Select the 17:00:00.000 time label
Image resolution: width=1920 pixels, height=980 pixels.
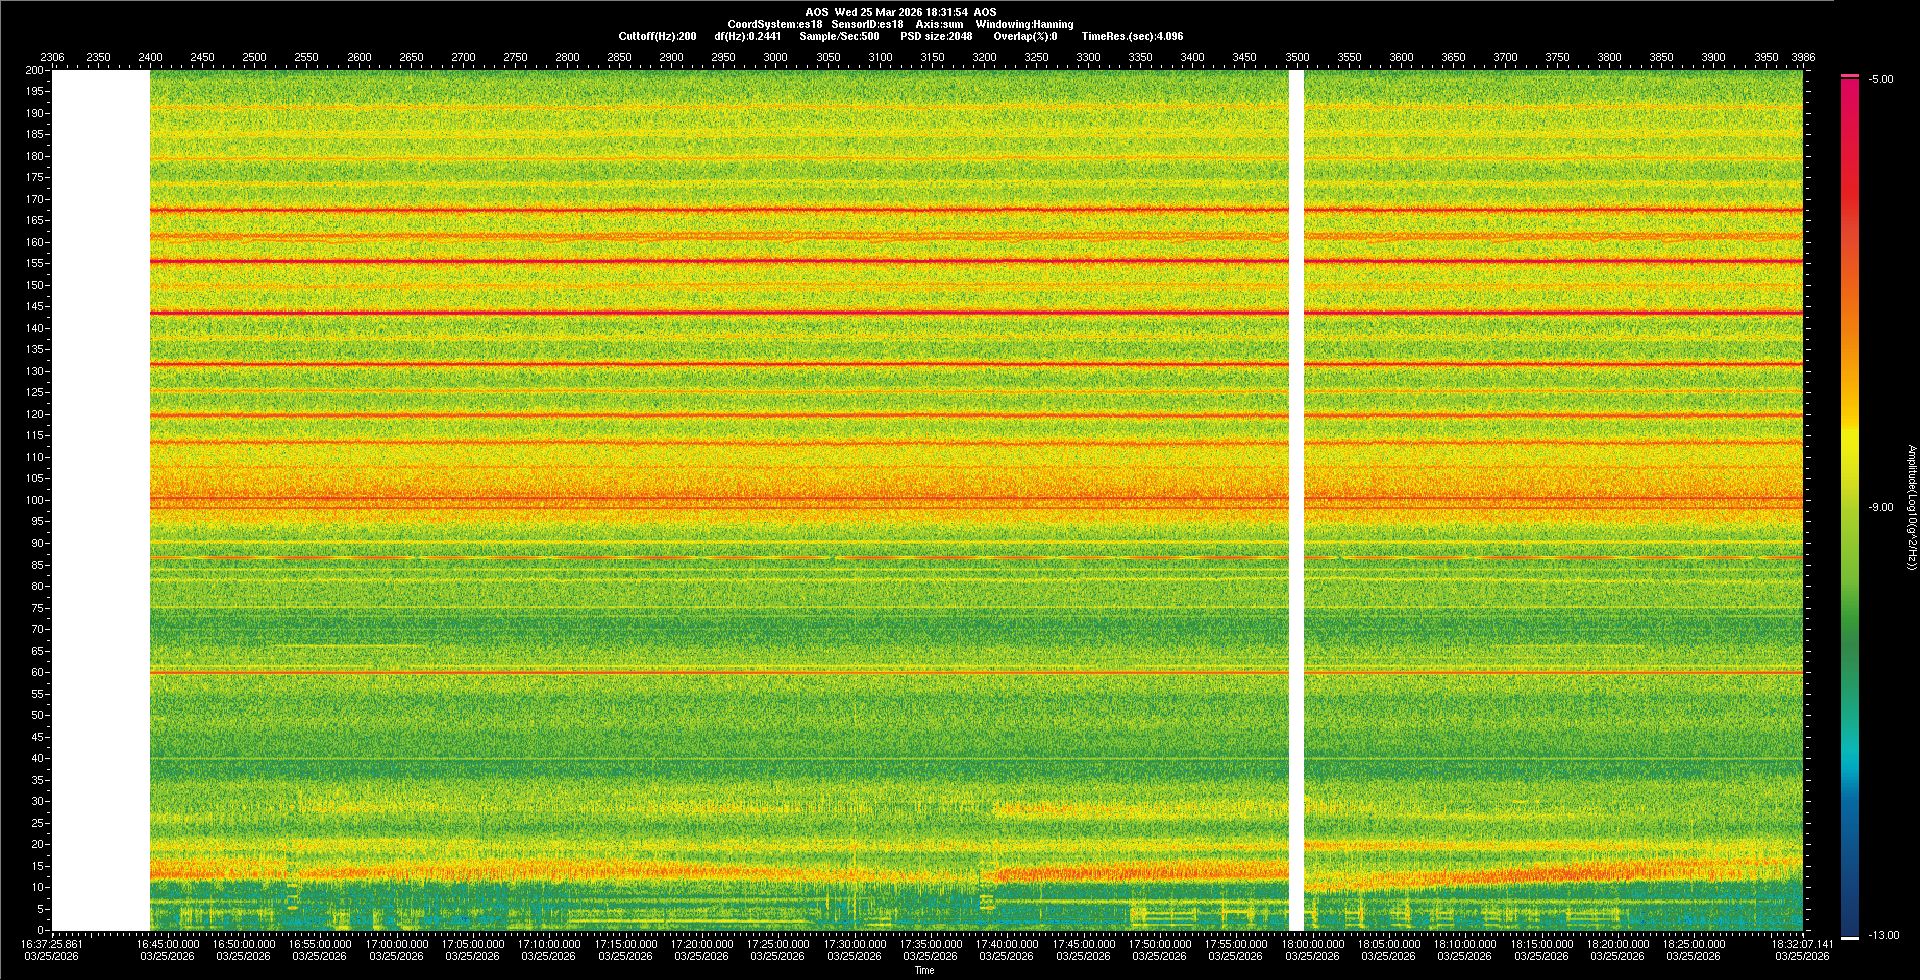pyautogui.click(x=396, y=943)
